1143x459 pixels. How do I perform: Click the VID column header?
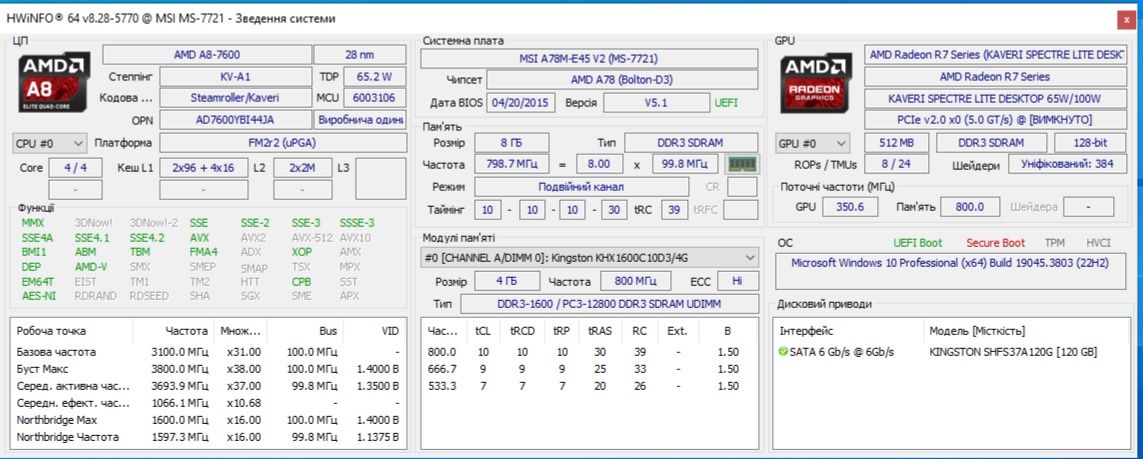[x=374, y=331]
